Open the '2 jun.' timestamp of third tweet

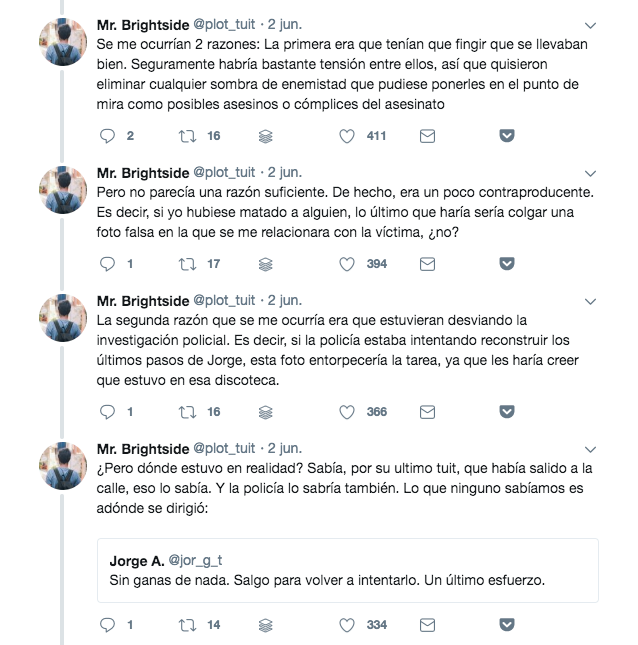tap(285, 301)
